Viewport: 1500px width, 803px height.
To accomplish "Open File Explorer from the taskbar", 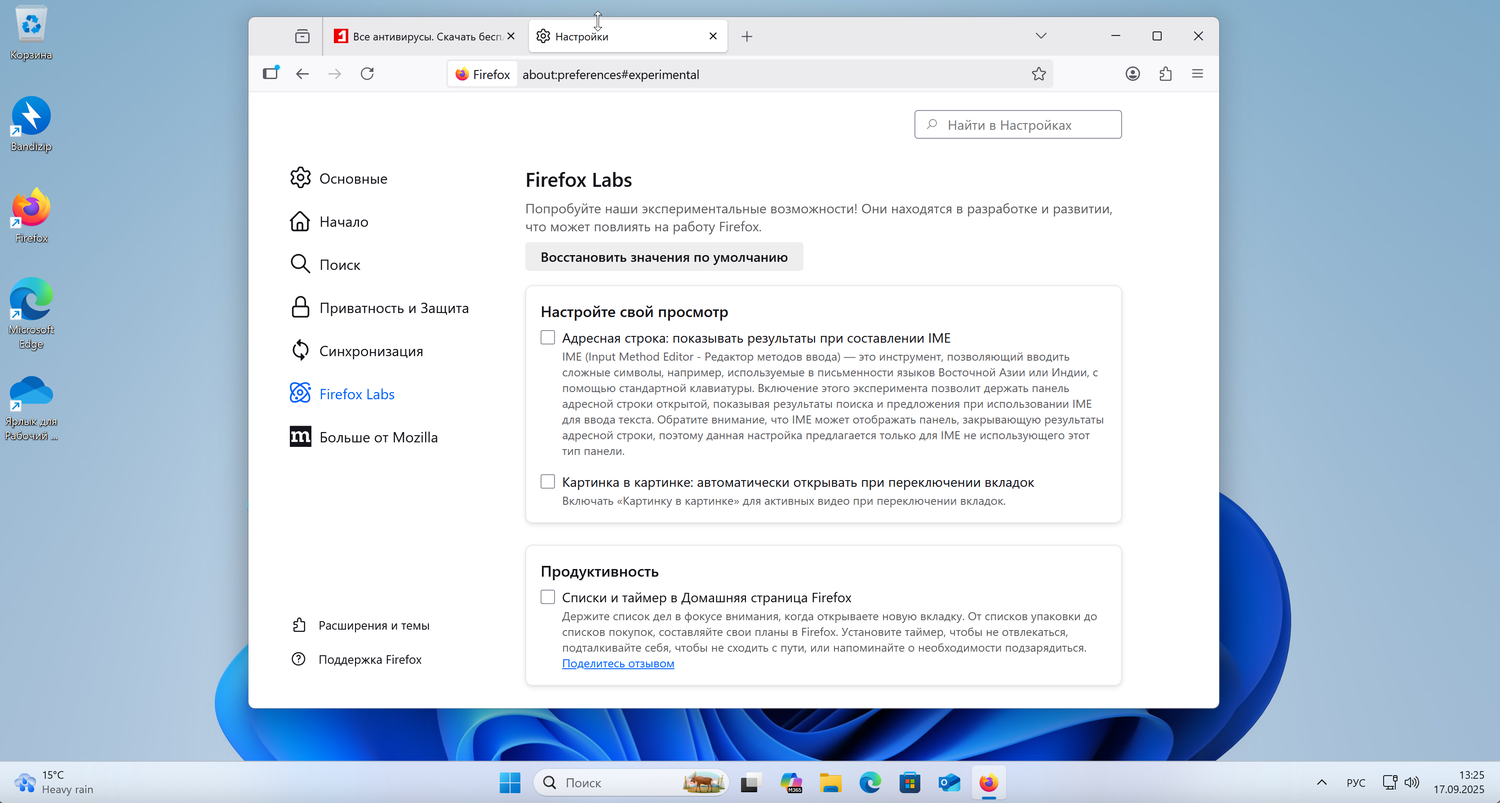I will coord(830,783).
